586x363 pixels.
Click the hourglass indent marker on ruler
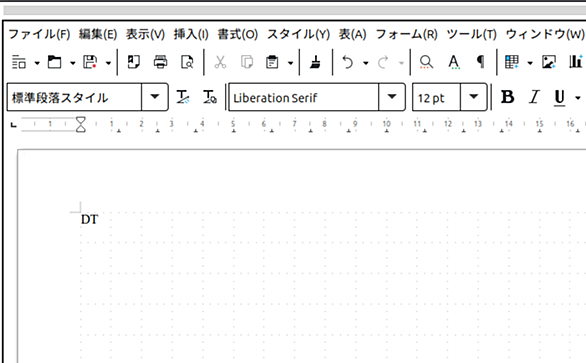click(81, 124)
